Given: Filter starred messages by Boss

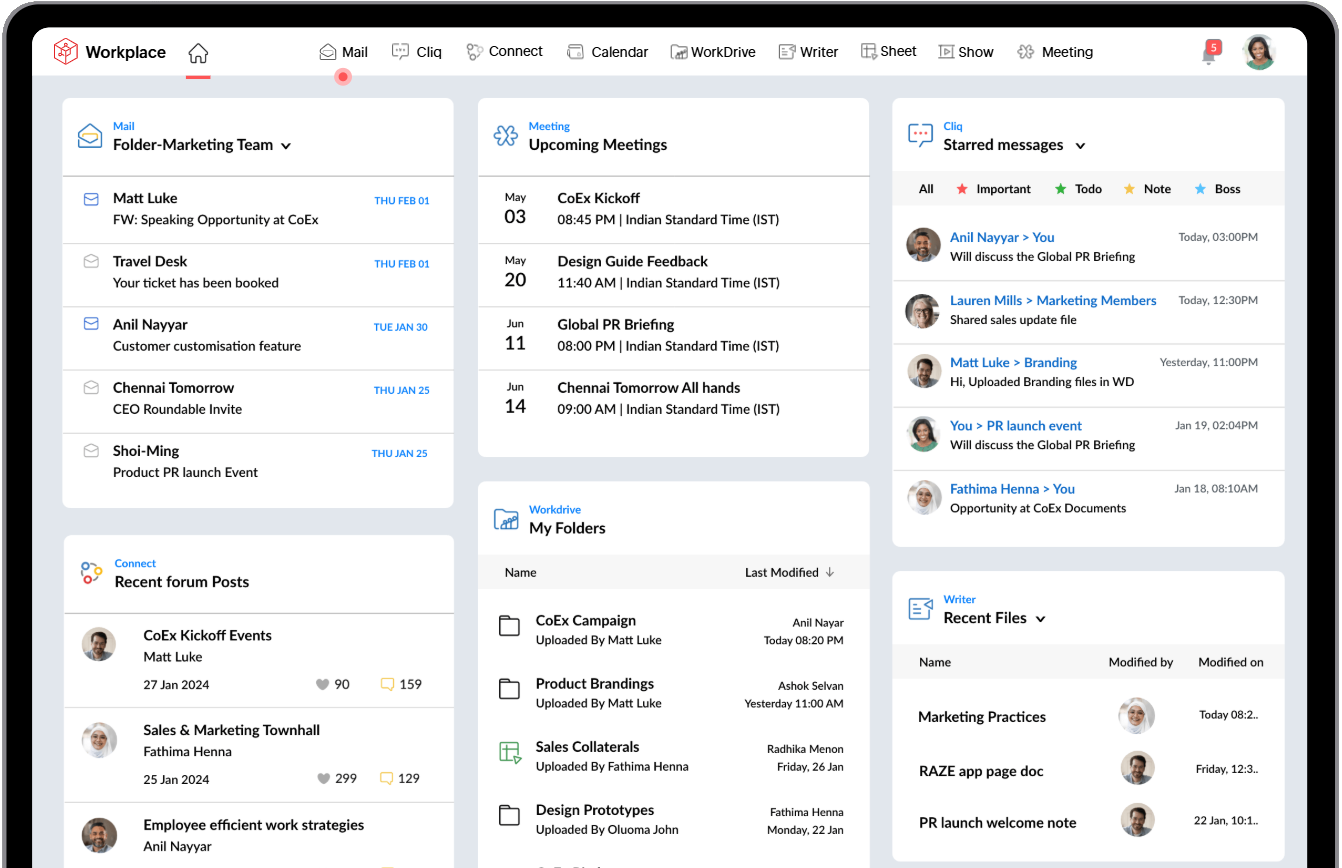Looking at the screenshot, I should pos(1217,189).
